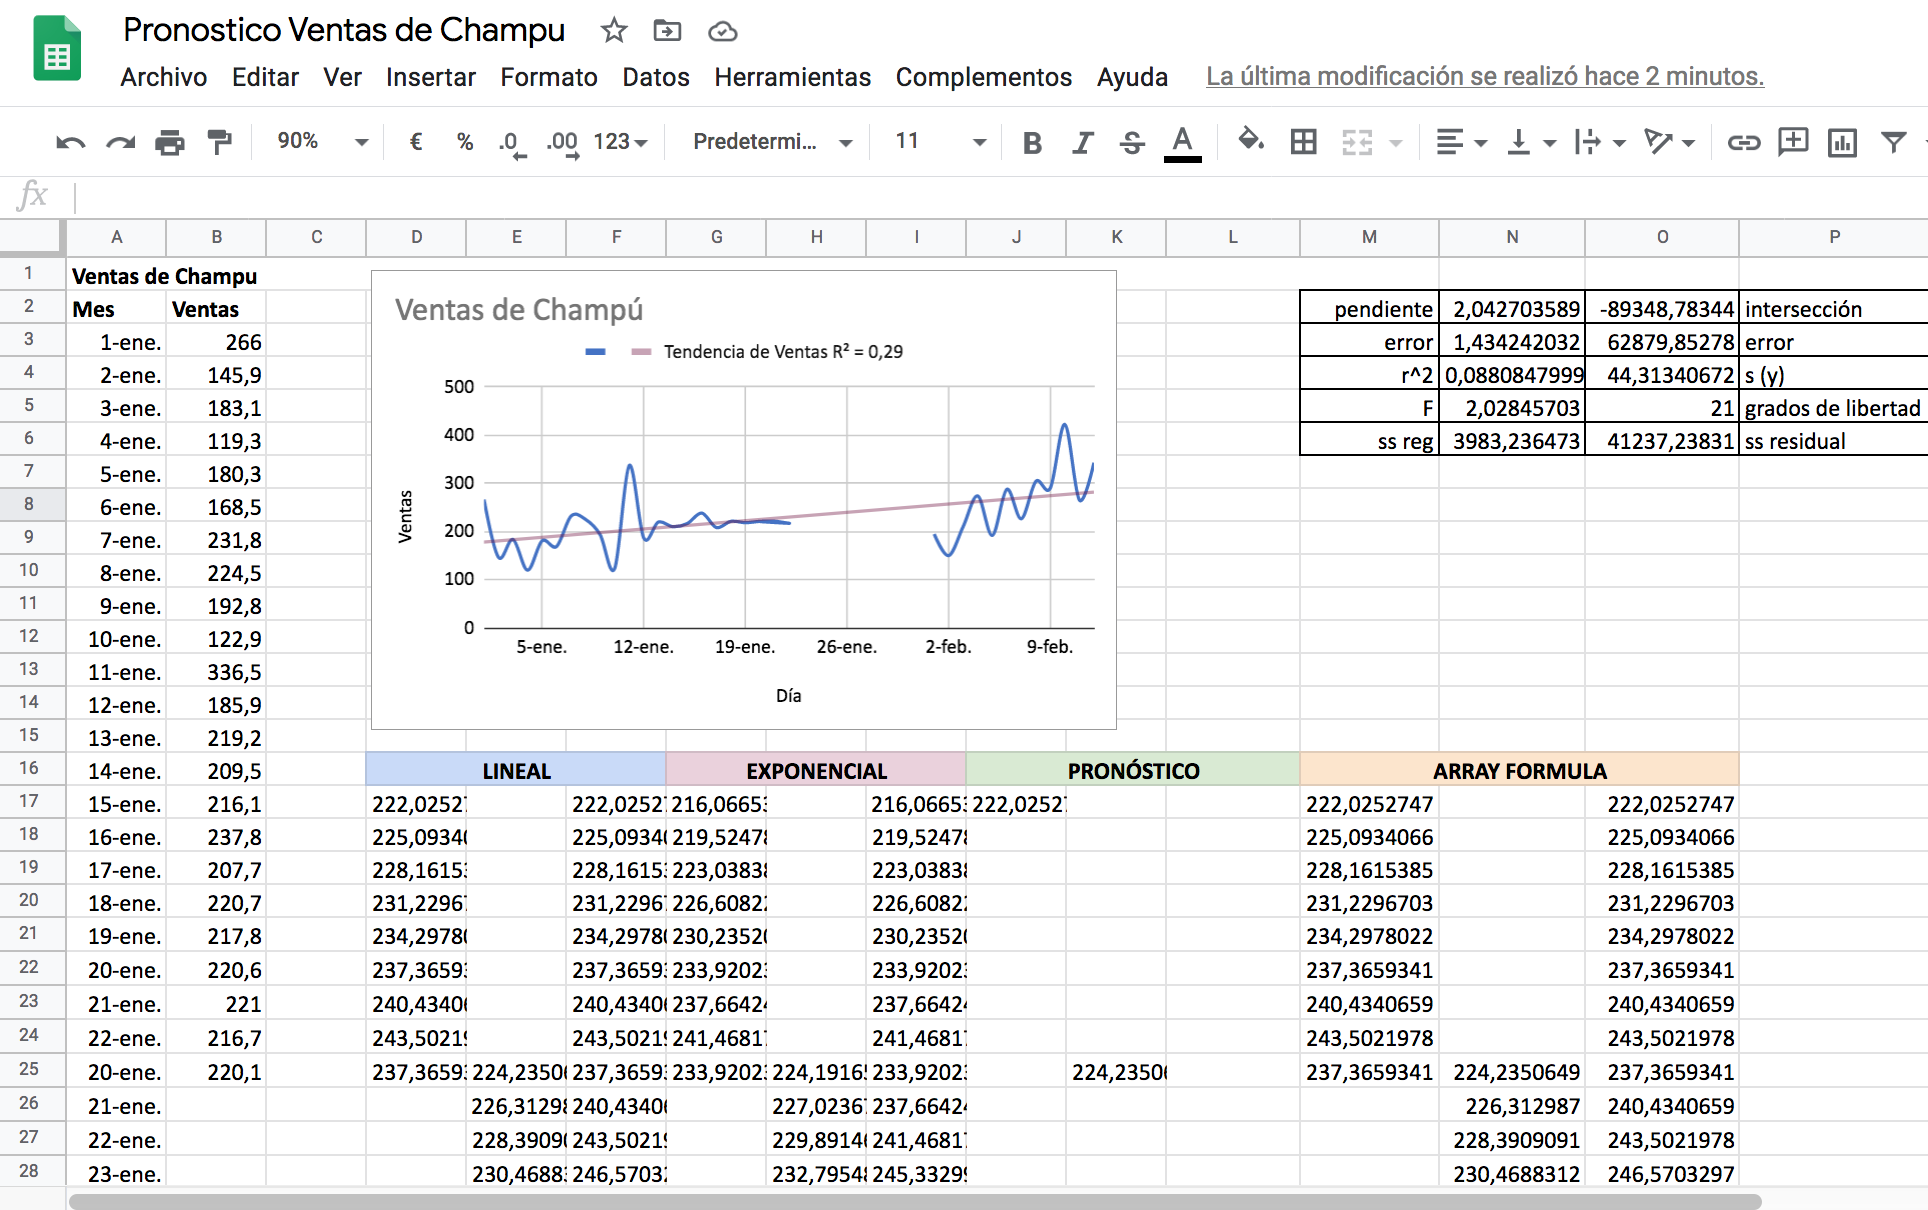Open the font size 11 dropdown
The width and height of the screenshot is (1928, 1210).
pyautogui.click(x=940, y=142)
